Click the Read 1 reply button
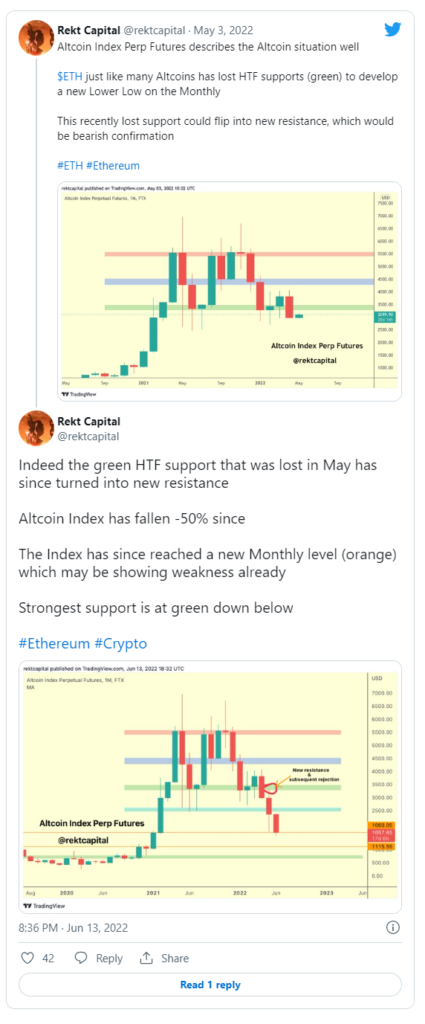425x1024 pixels. tap(210, 985)
